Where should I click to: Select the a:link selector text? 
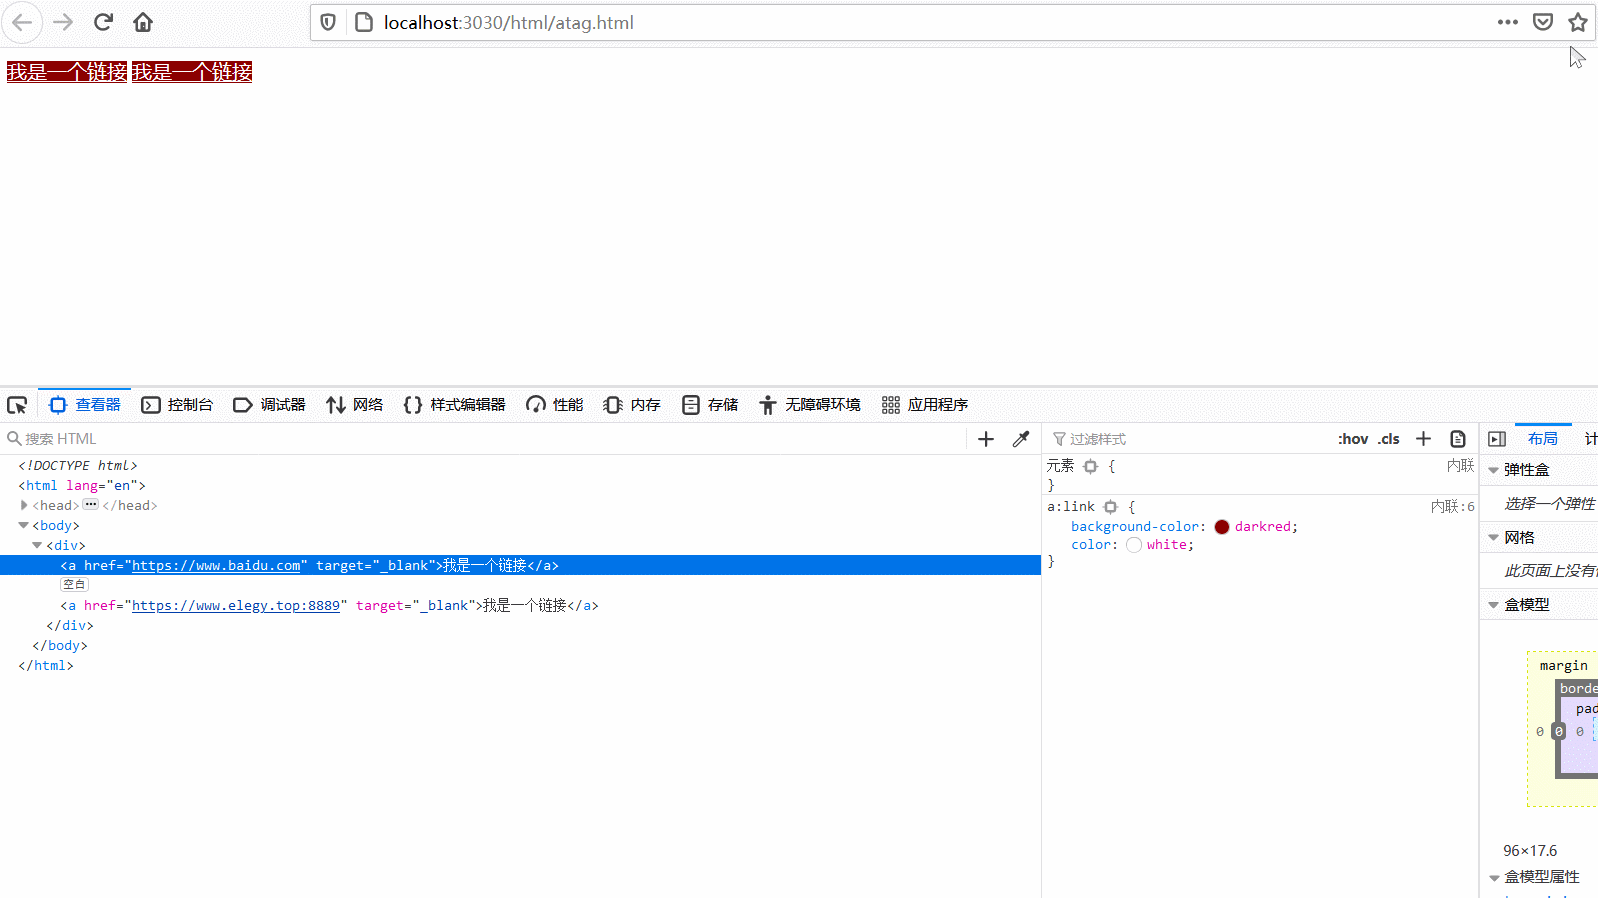click(x=1071, y=507)
